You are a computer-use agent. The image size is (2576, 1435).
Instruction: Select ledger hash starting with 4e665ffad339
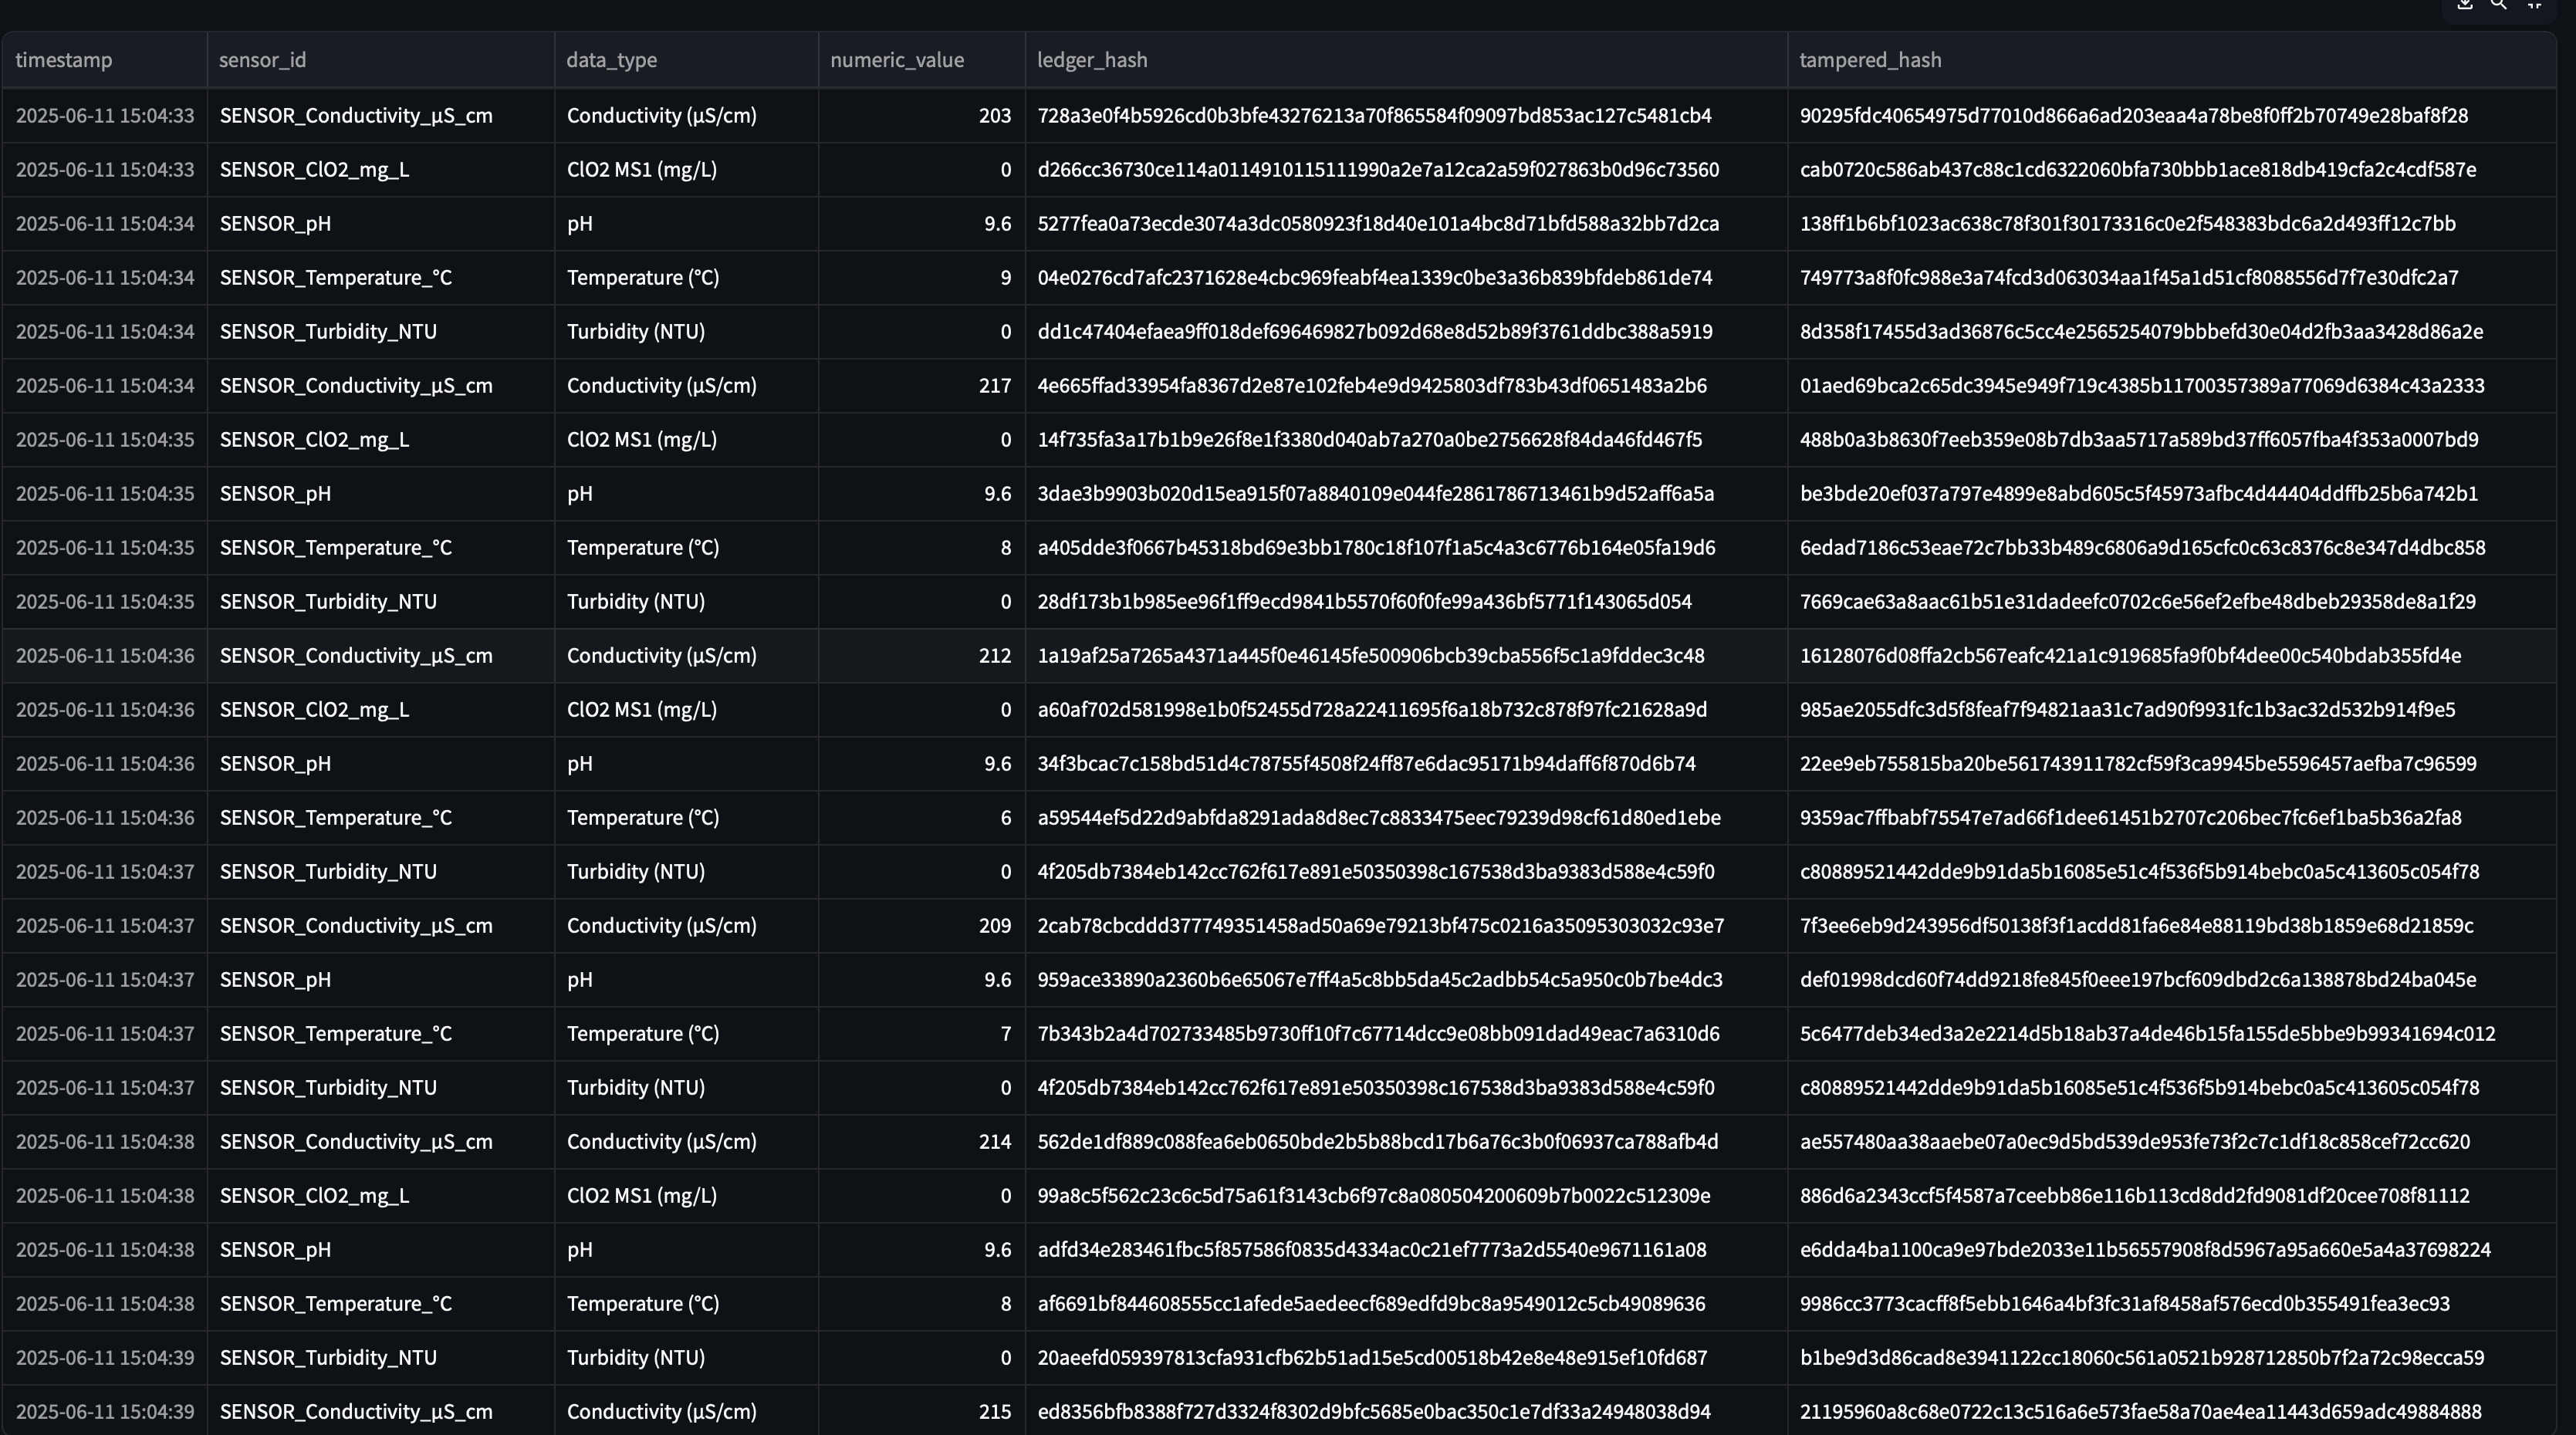[1406, 385]
